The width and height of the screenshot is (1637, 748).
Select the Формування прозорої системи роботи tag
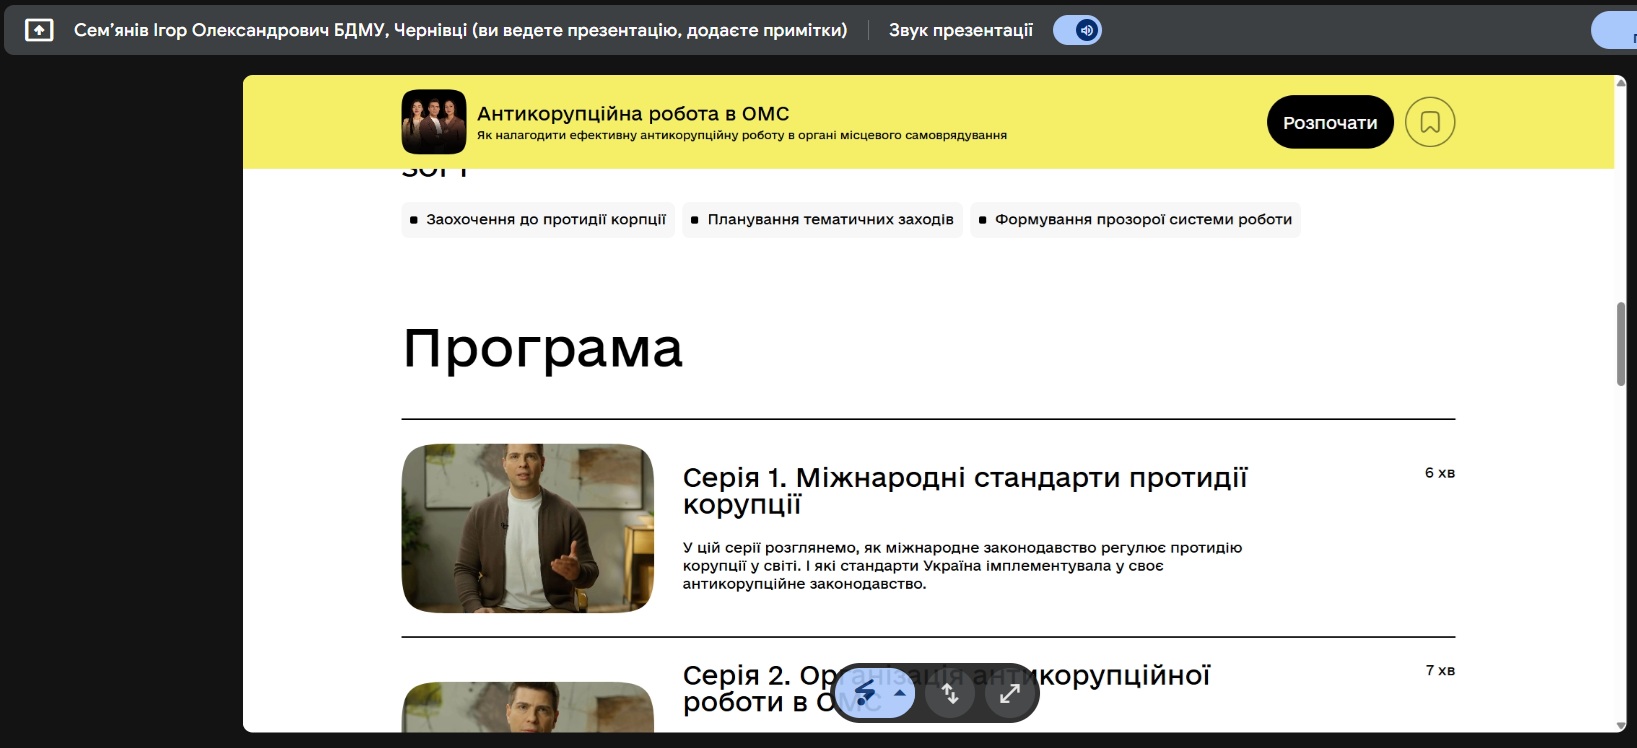click(x=1135, y=220)
